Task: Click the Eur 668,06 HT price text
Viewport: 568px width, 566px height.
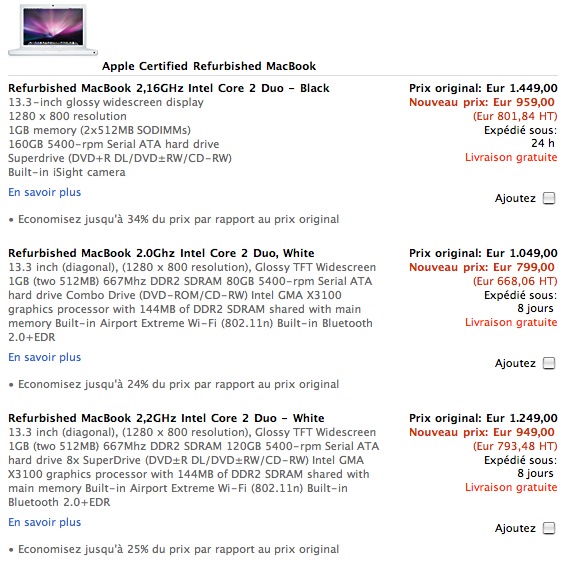Action: 515,281
